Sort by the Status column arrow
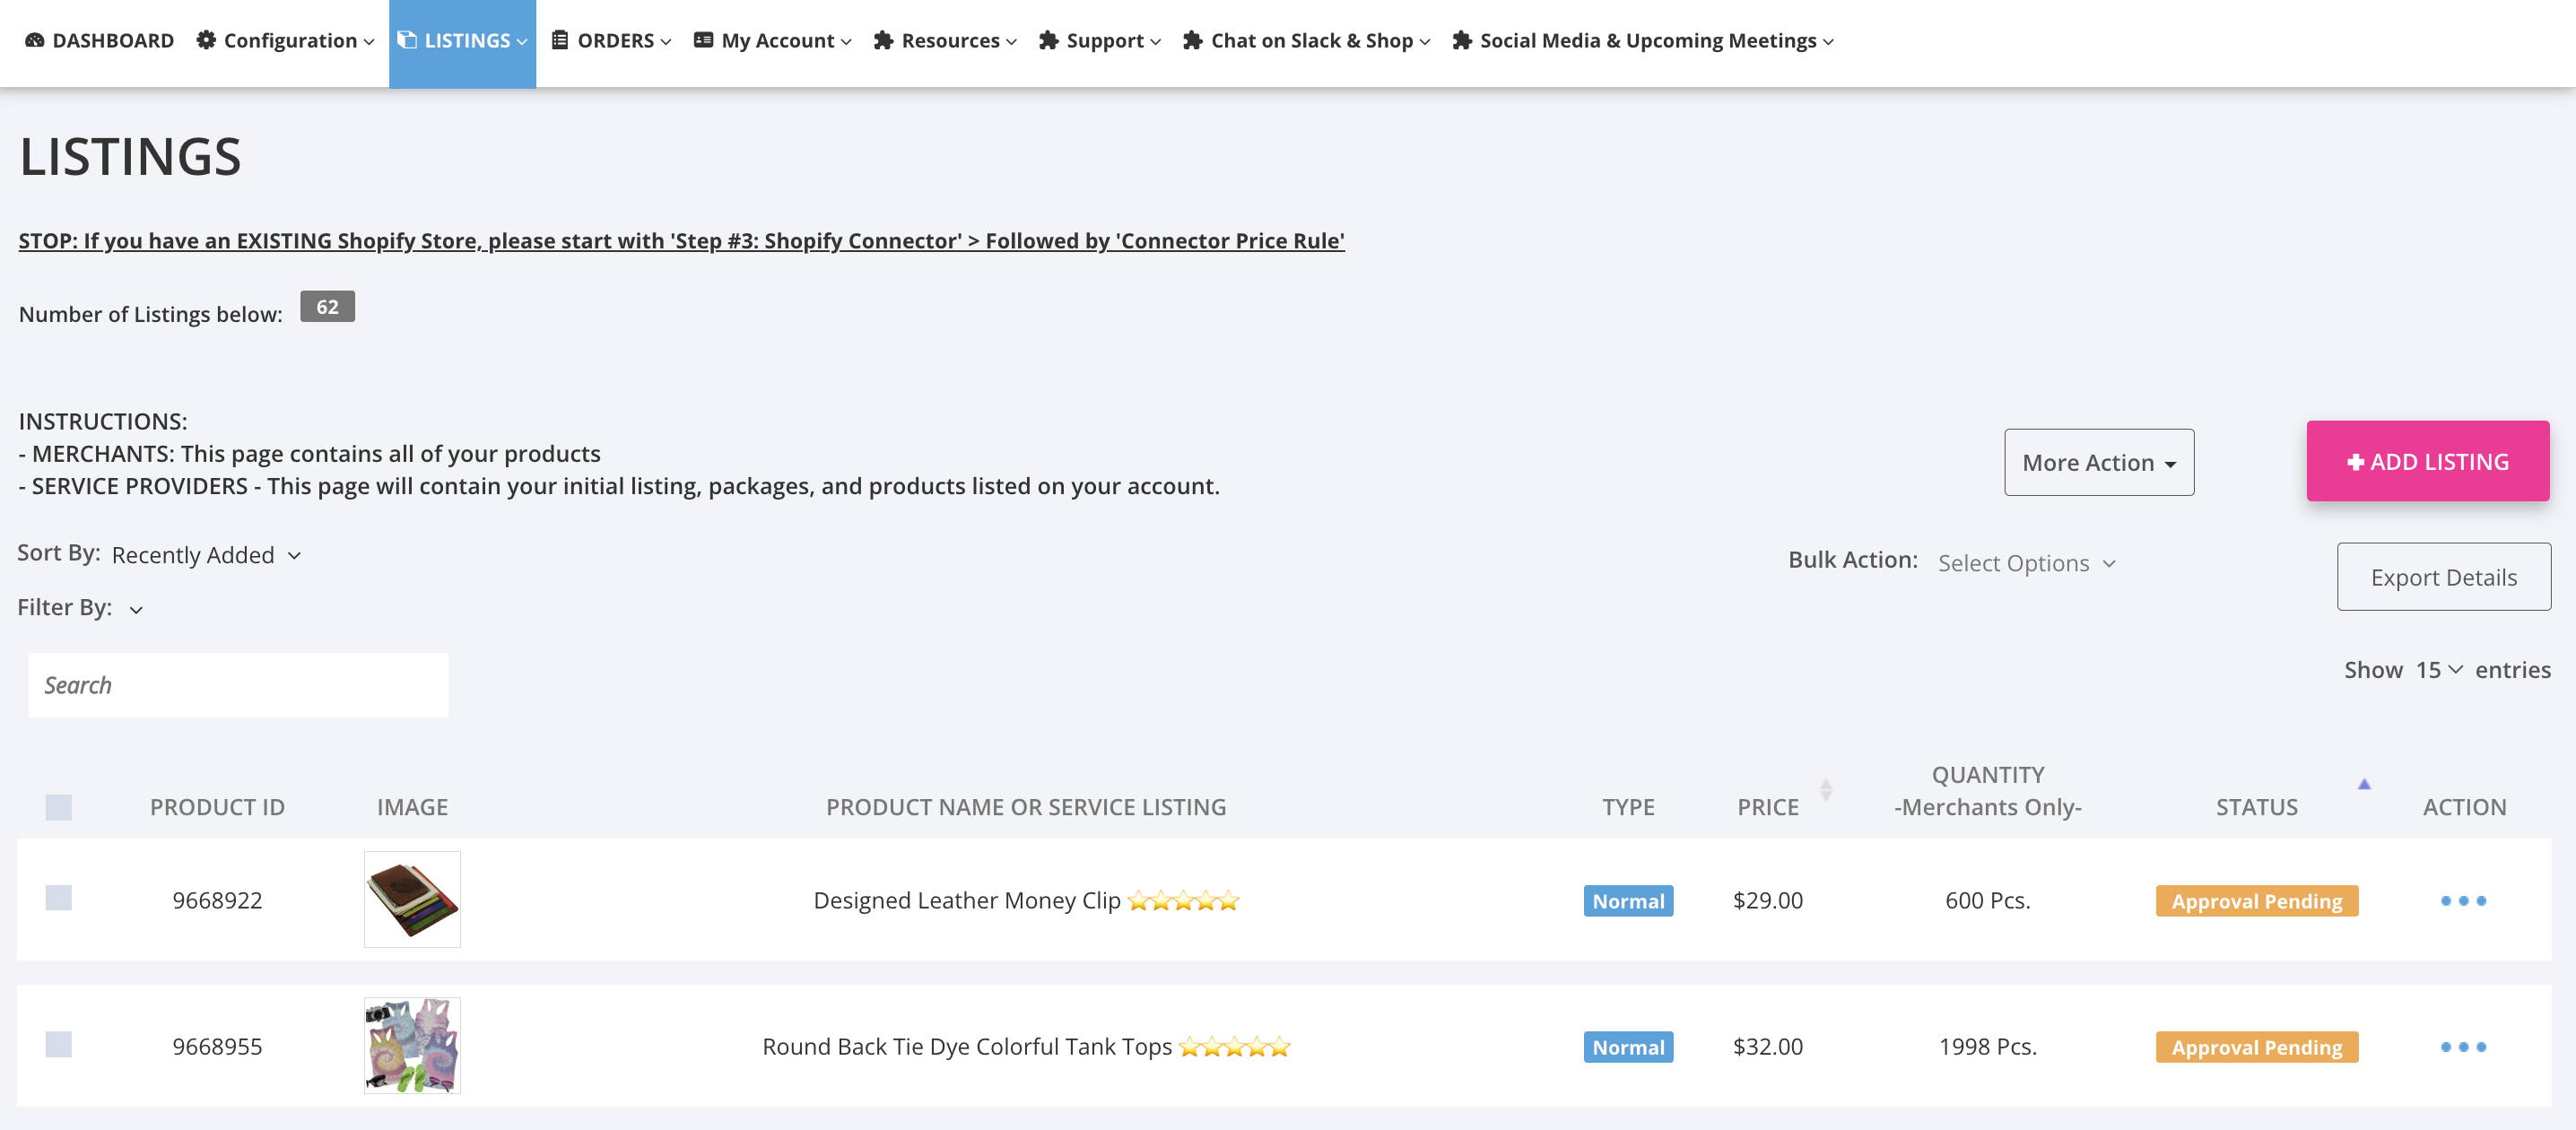This screenshot has height=1130, width=2576. (x=2364, y=784)
